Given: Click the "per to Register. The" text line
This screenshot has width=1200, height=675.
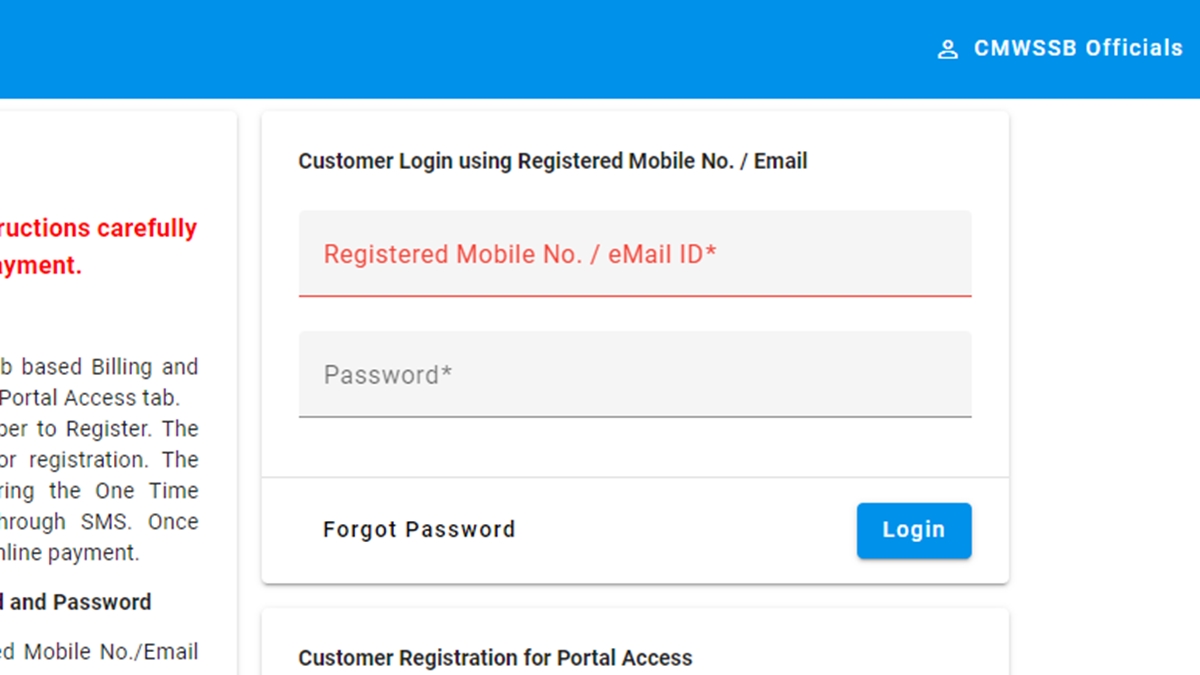Looking at the screenshot, I should [x=99, y=428].
